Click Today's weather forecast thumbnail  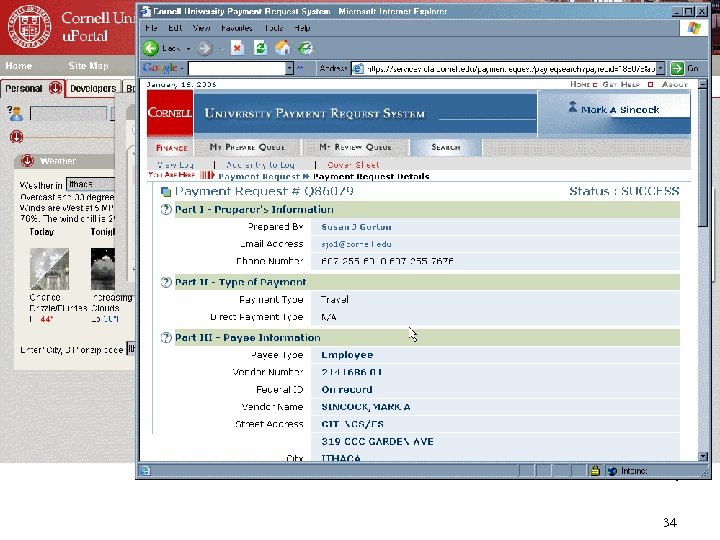[x=50, y=269]
